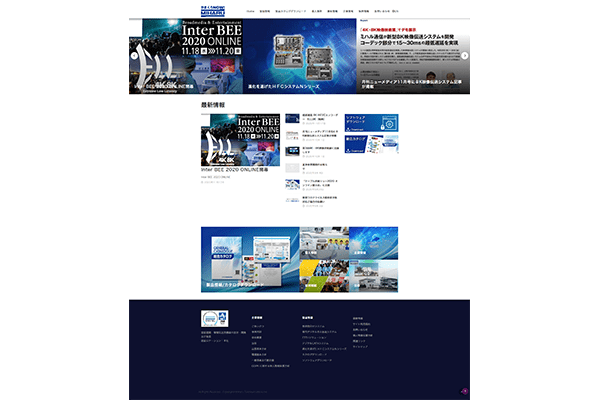Open the Home menu item

[250, 11]
